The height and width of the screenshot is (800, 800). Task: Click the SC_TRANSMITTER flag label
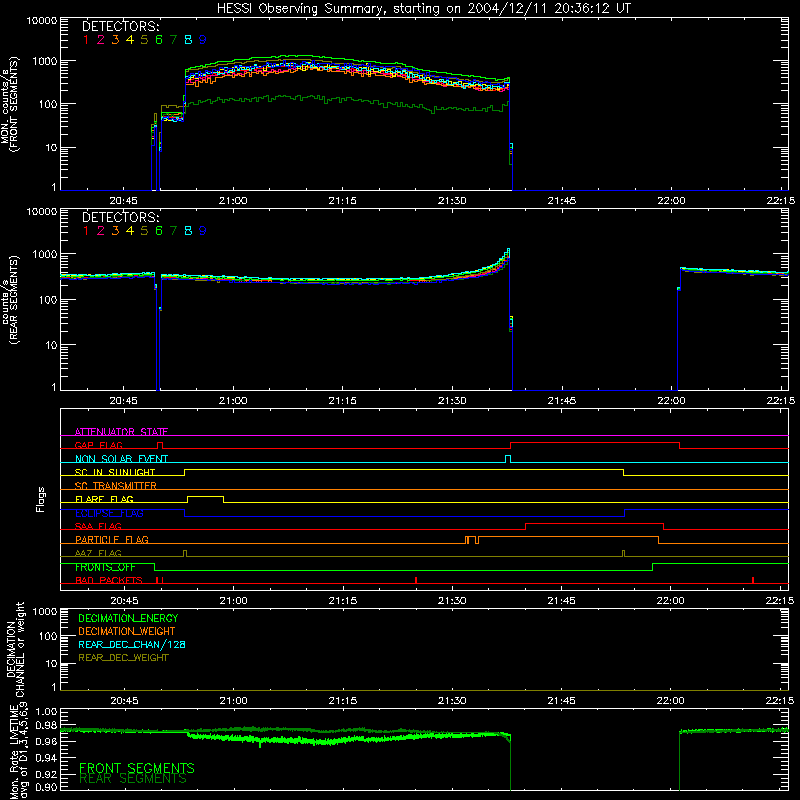pyautogui.click(x=116, y=486)
